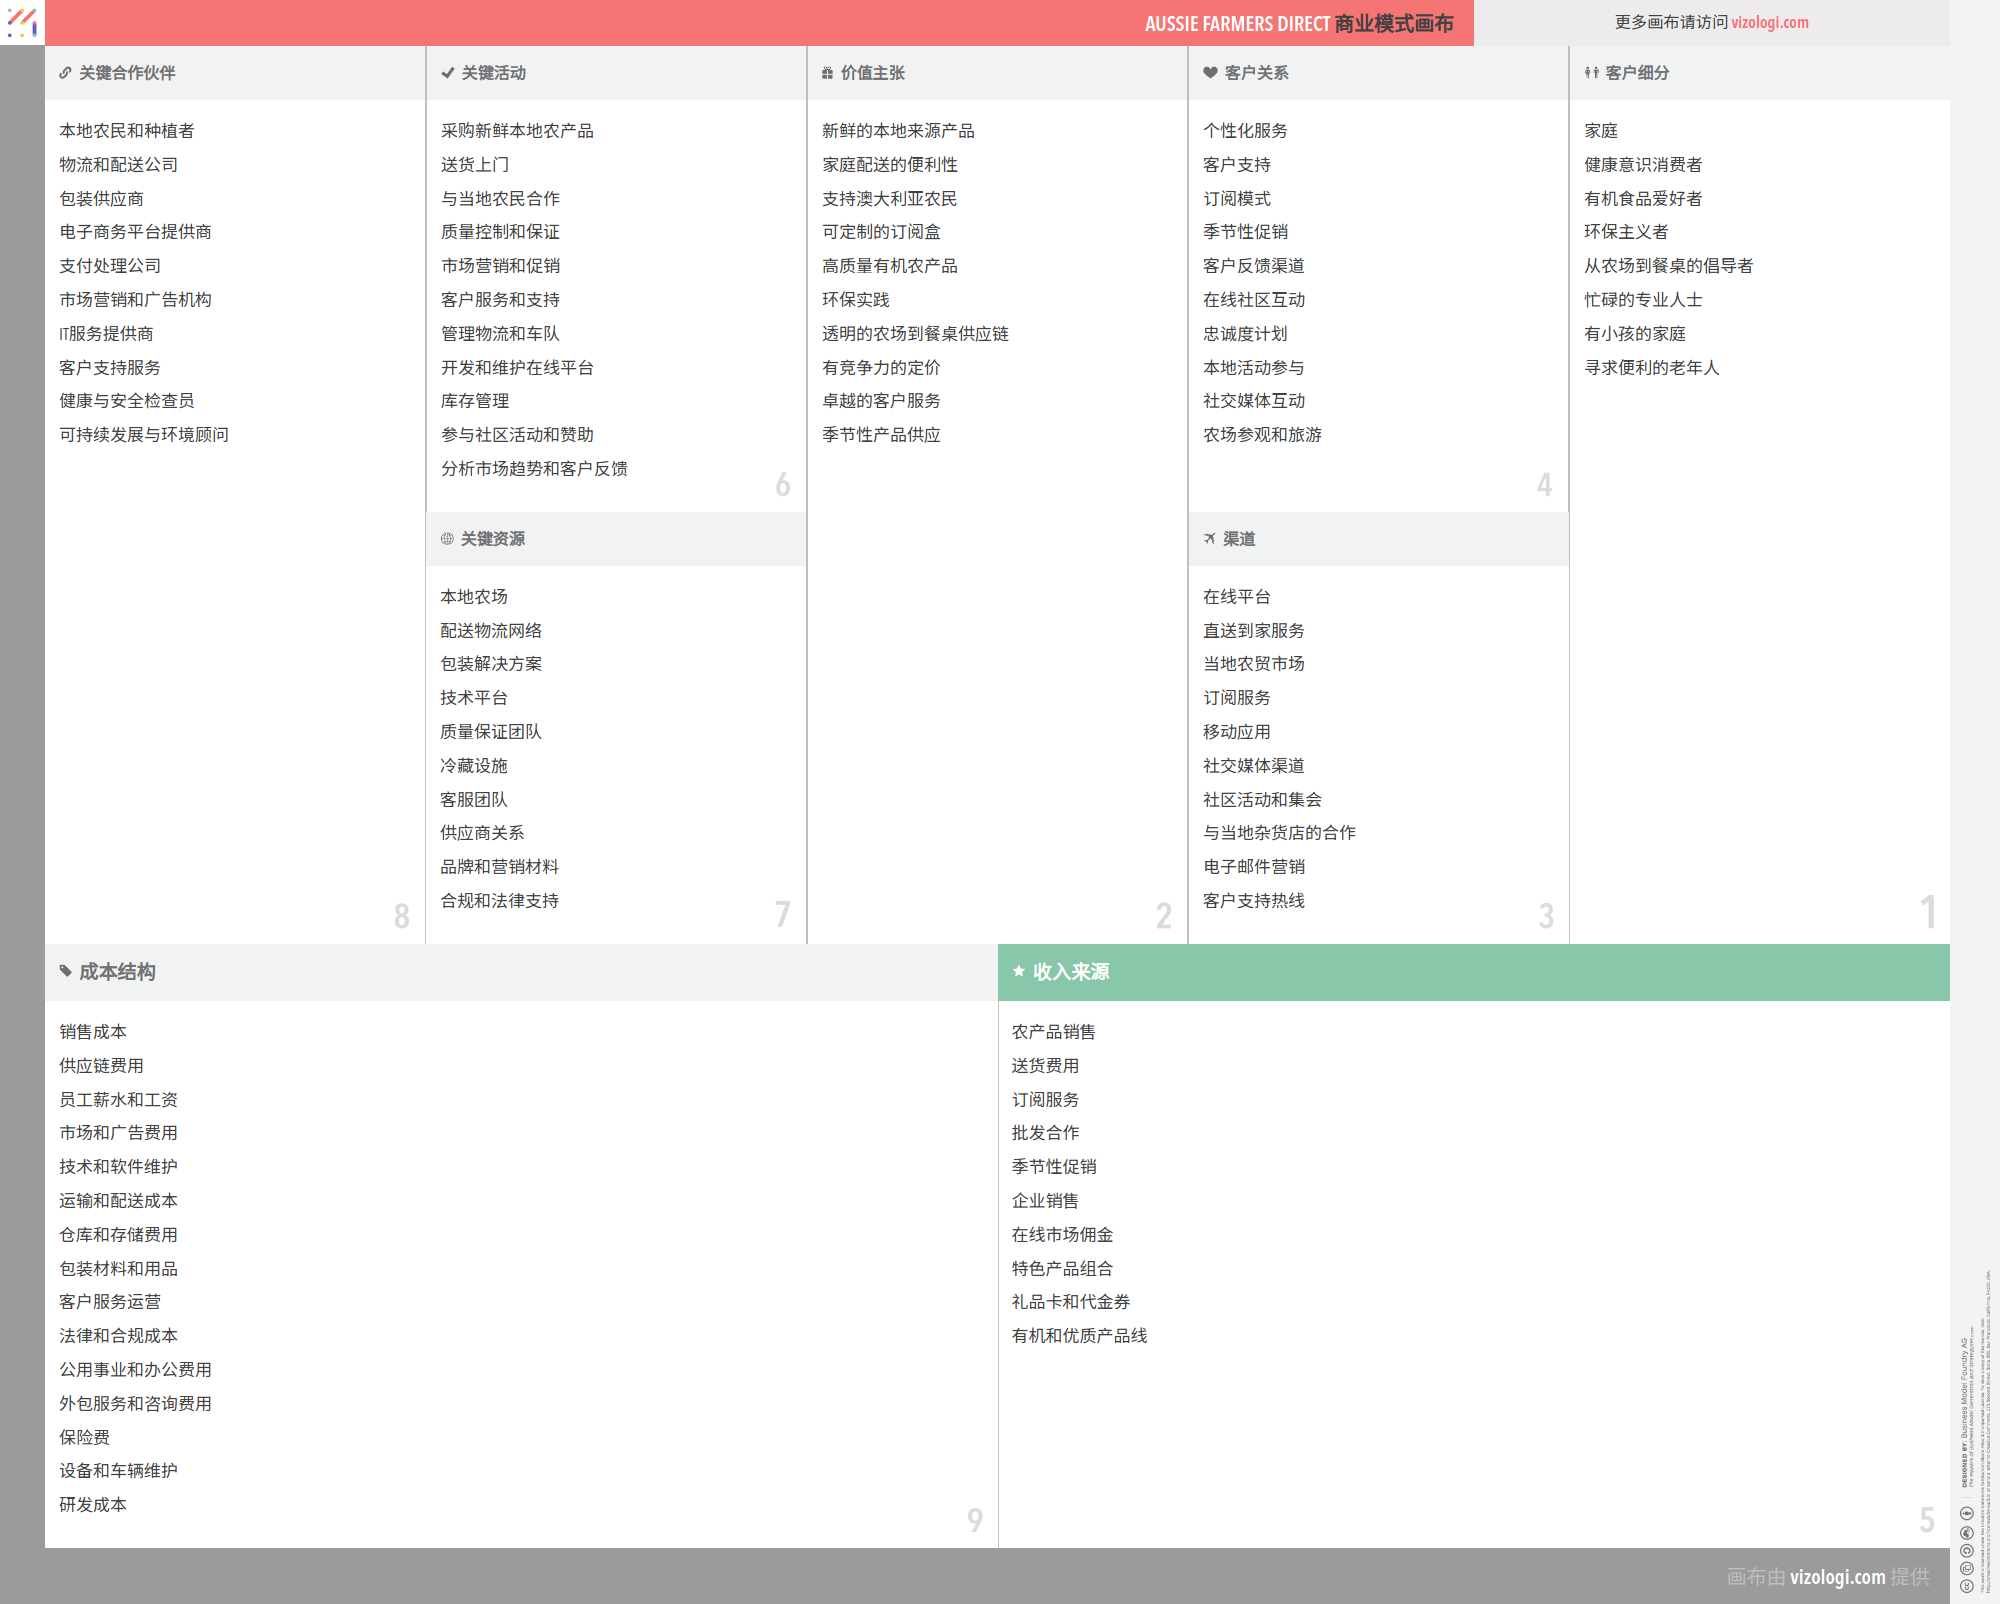Select 订阅模式 in customer relationships

click(1236, 199)
